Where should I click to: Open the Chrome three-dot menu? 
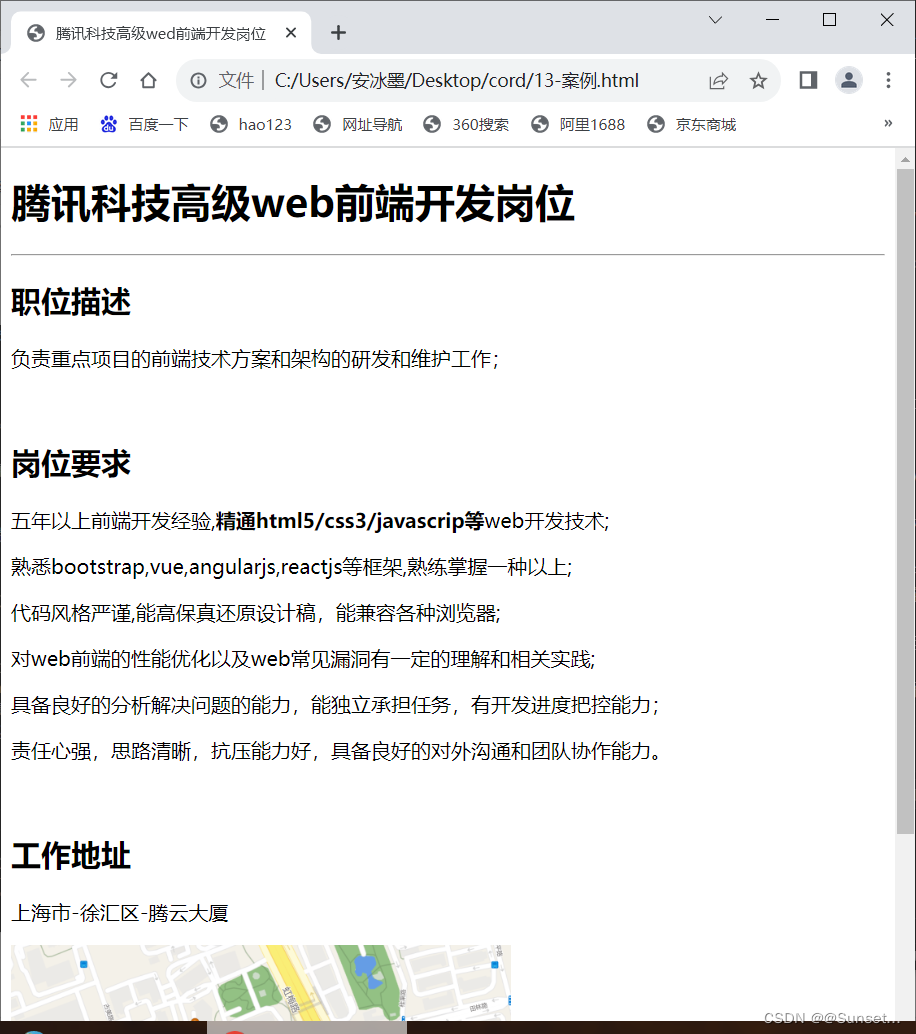pyautogui.click(x=888, y=80)
